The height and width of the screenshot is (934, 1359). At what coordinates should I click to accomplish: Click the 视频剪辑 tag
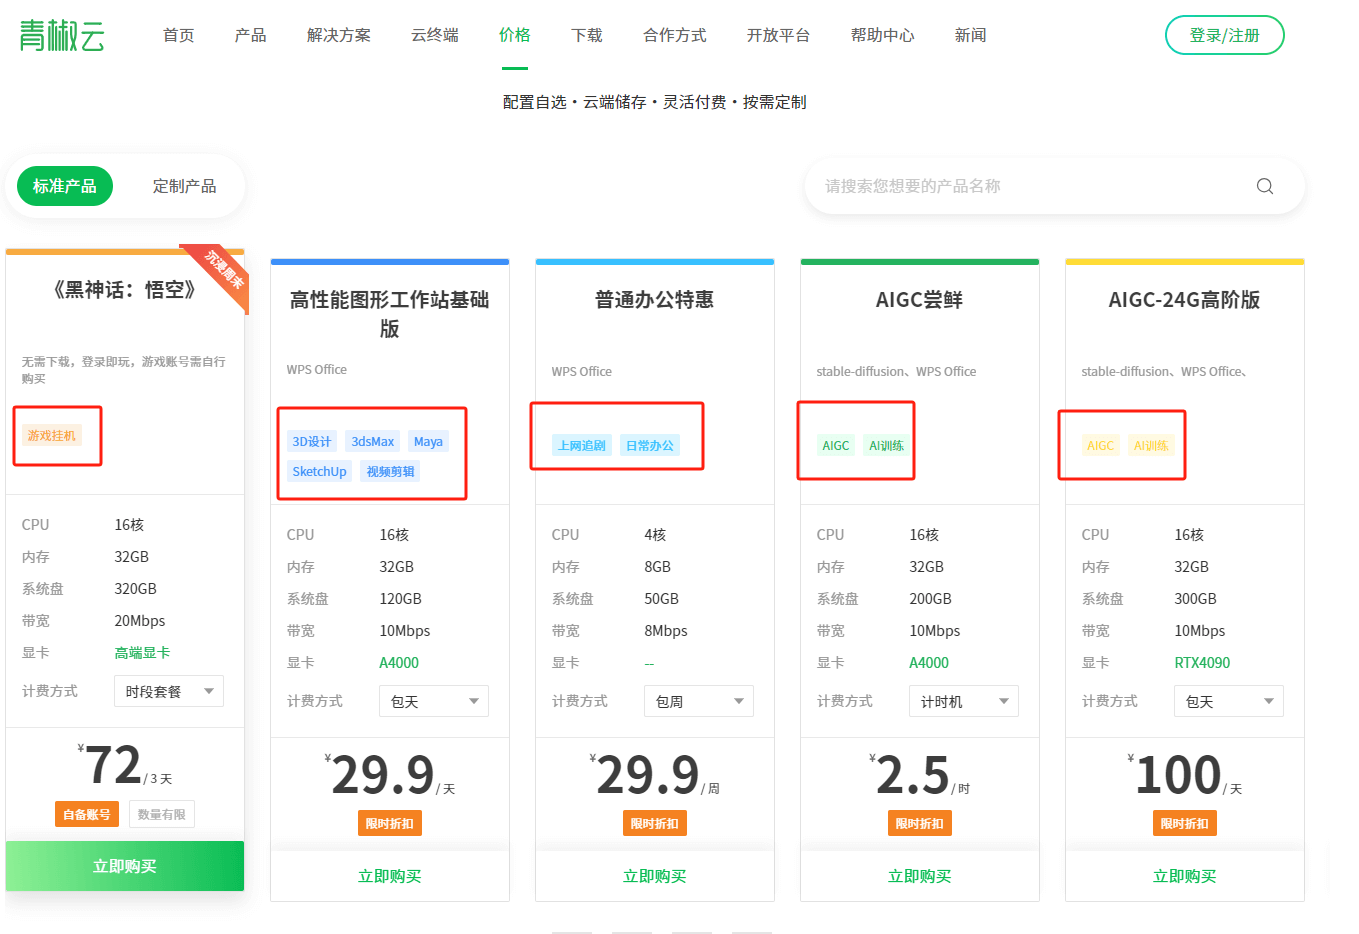(x=390, y=471)
